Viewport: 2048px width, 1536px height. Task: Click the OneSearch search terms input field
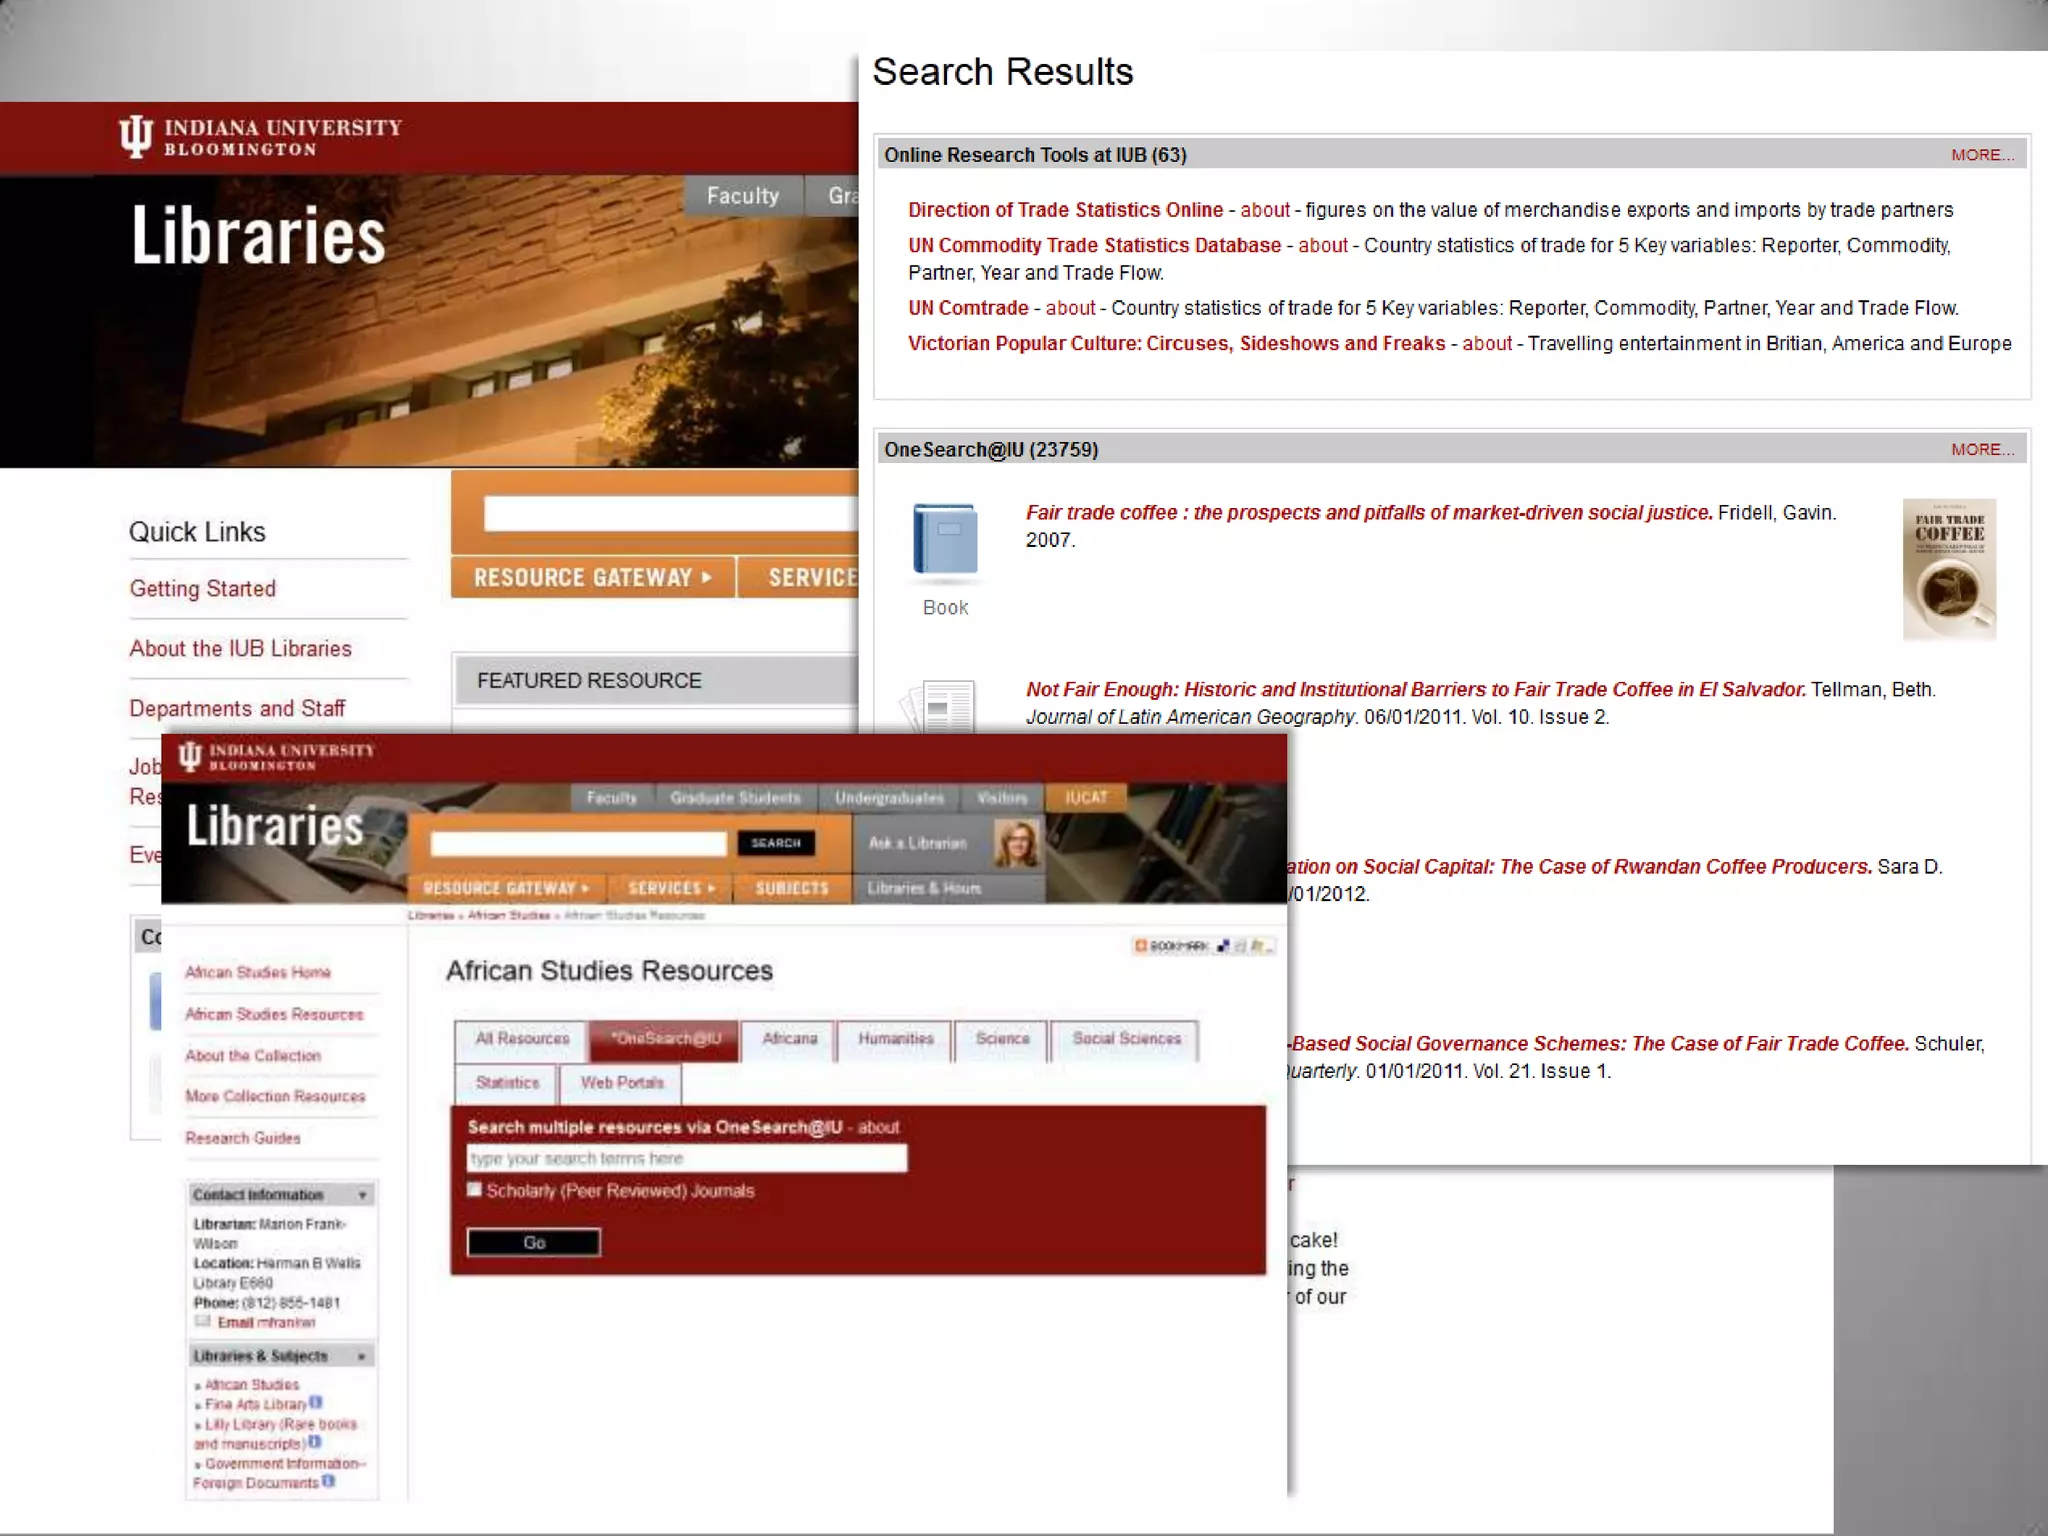tap(687, 1158)
